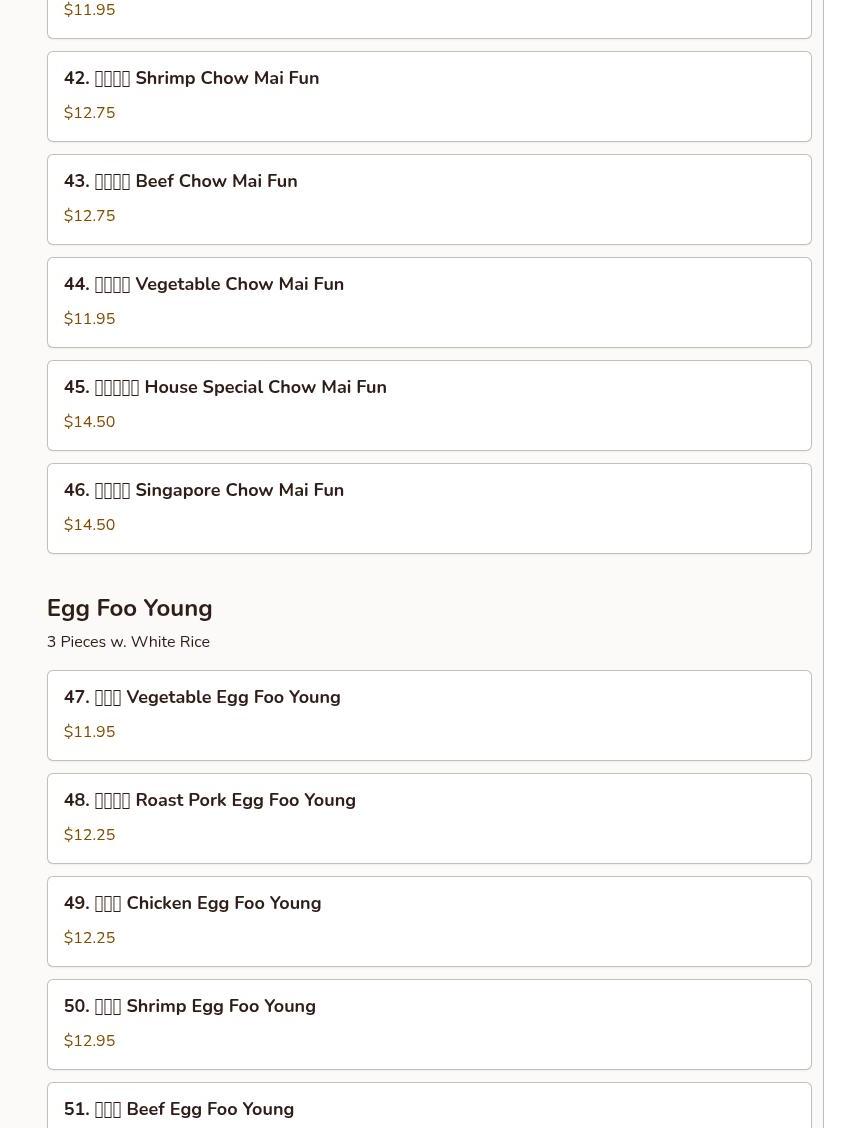Click the partially visible $11.95 card at top
This screenshot has width=844, height=1128.
428,17
